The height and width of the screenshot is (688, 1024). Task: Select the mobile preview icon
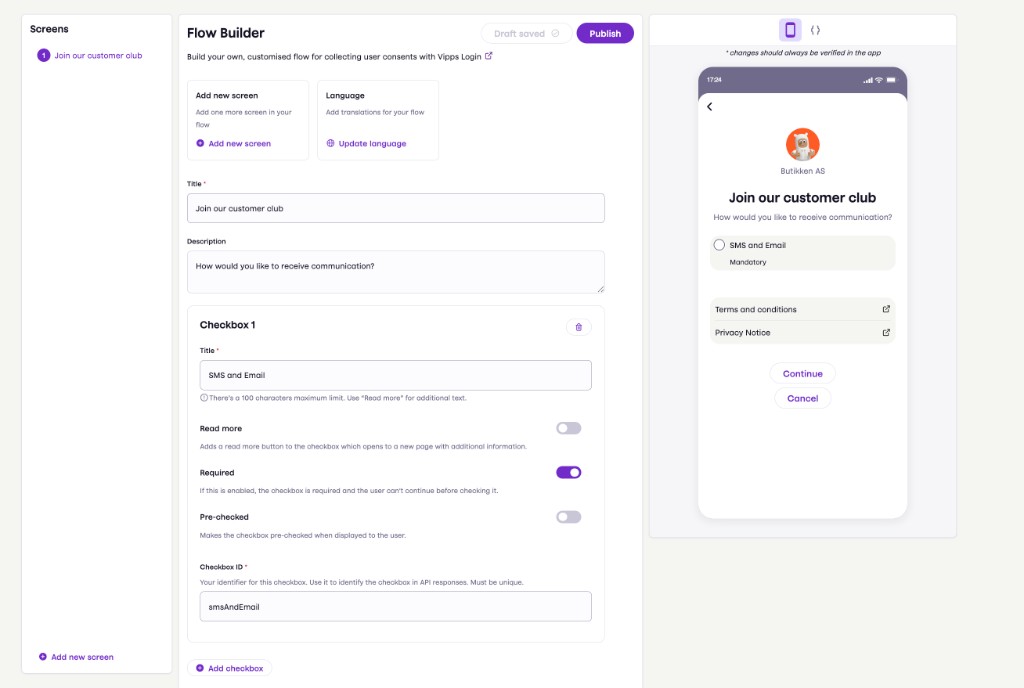789,30
